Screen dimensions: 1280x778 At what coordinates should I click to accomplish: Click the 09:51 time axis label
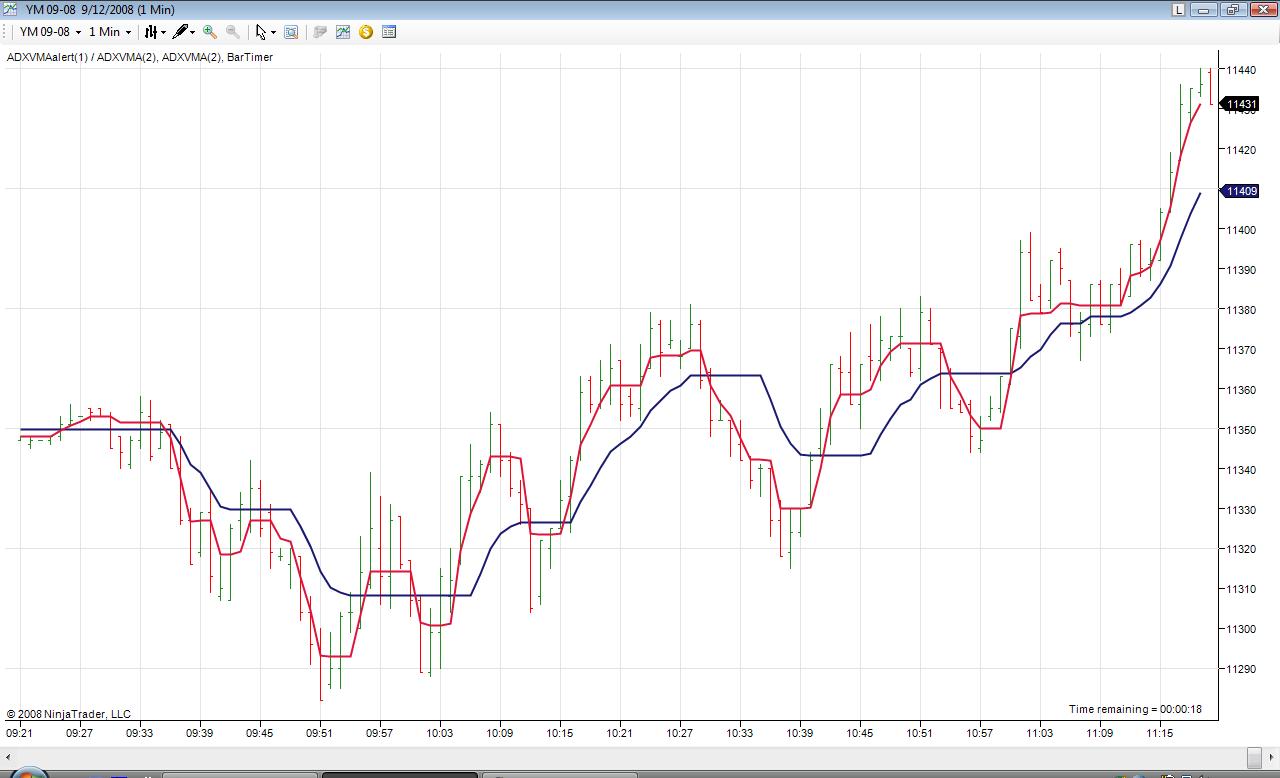pos(320,733)
